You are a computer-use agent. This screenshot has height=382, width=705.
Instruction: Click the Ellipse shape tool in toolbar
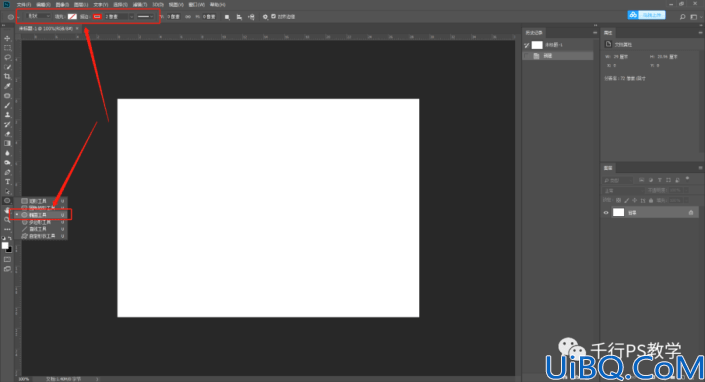7,201
